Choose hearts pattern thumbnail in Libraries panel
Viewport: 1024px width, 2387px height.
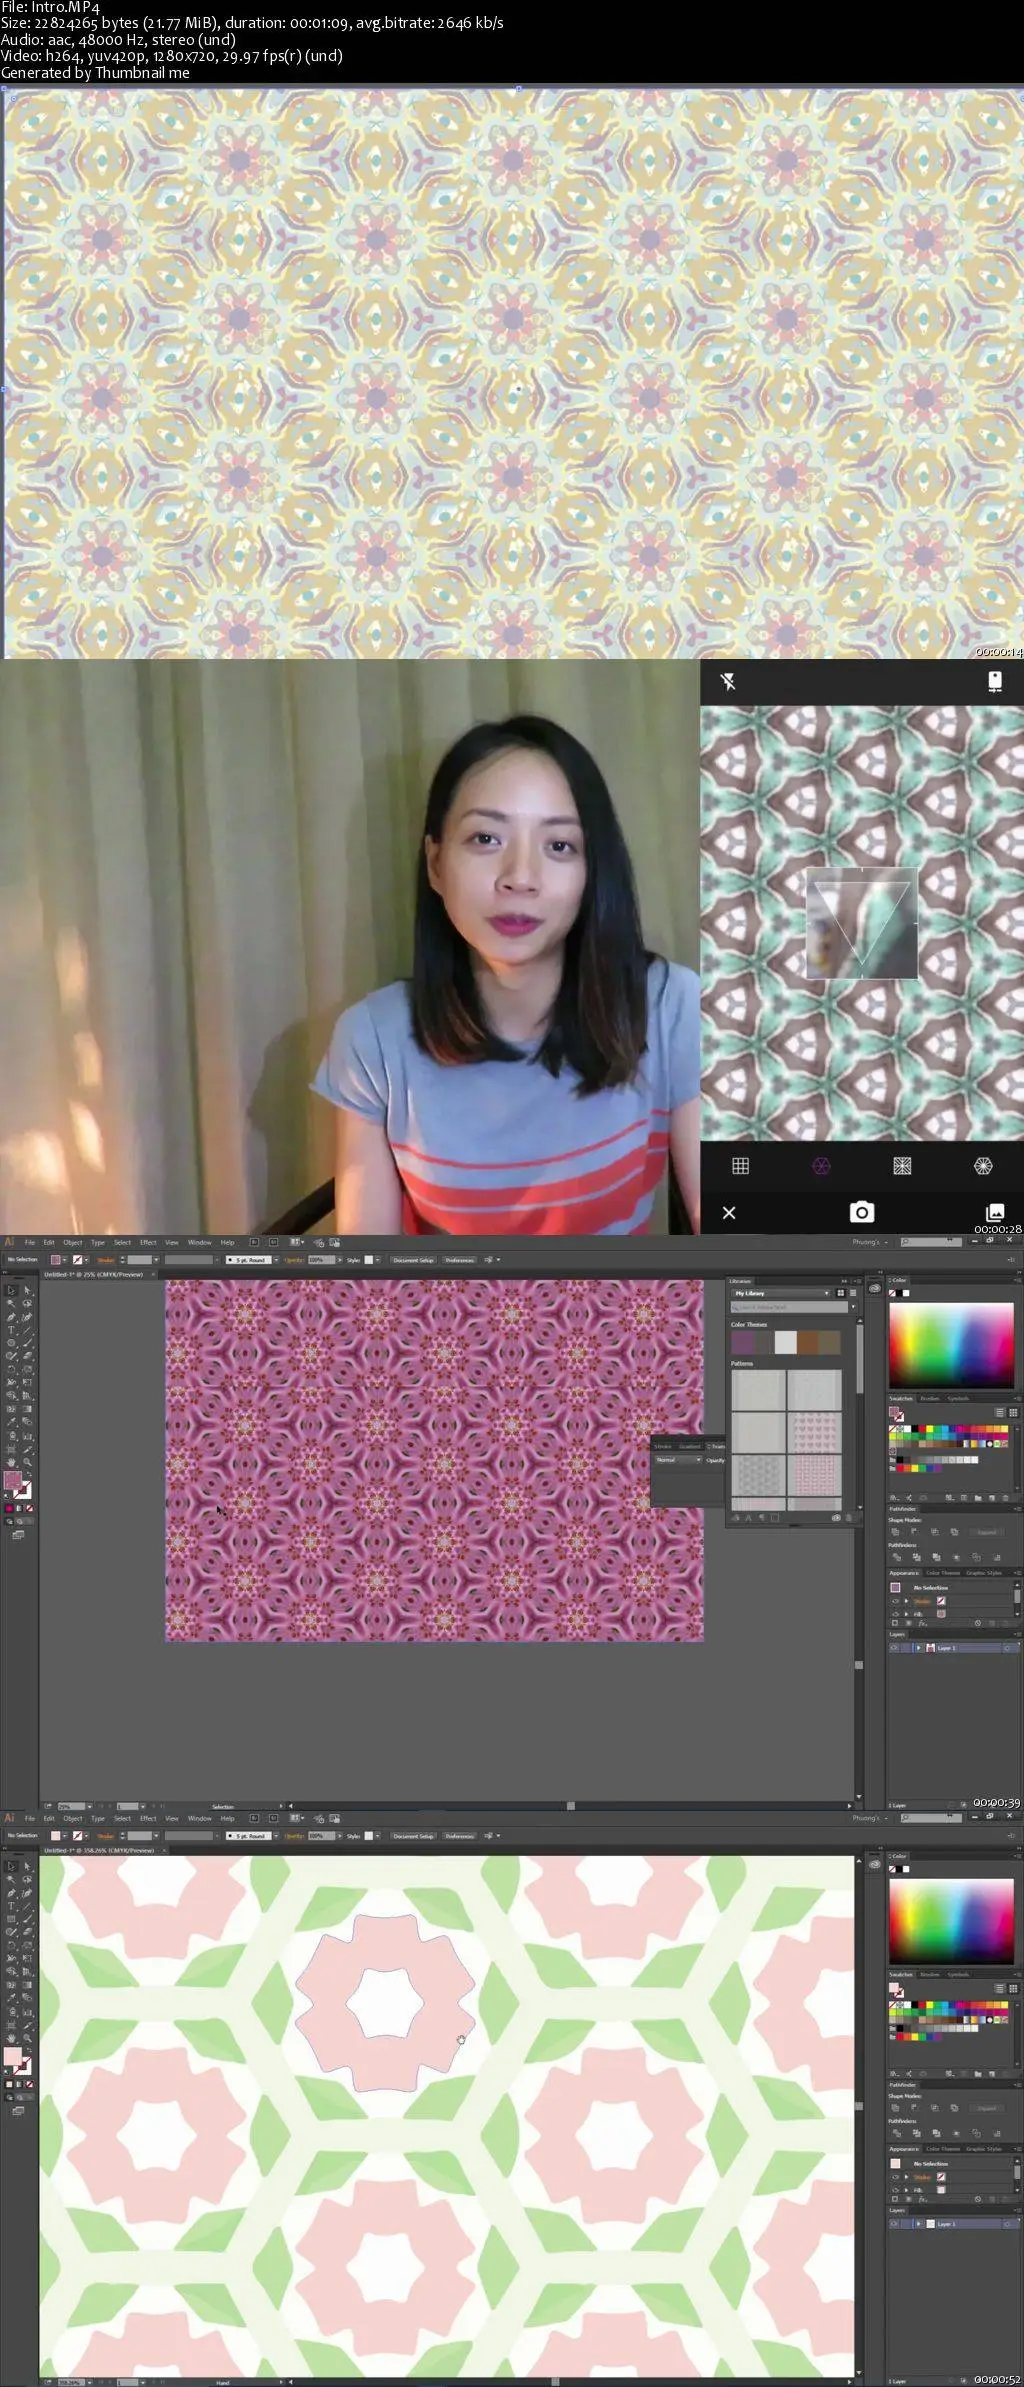point(815,1432)
